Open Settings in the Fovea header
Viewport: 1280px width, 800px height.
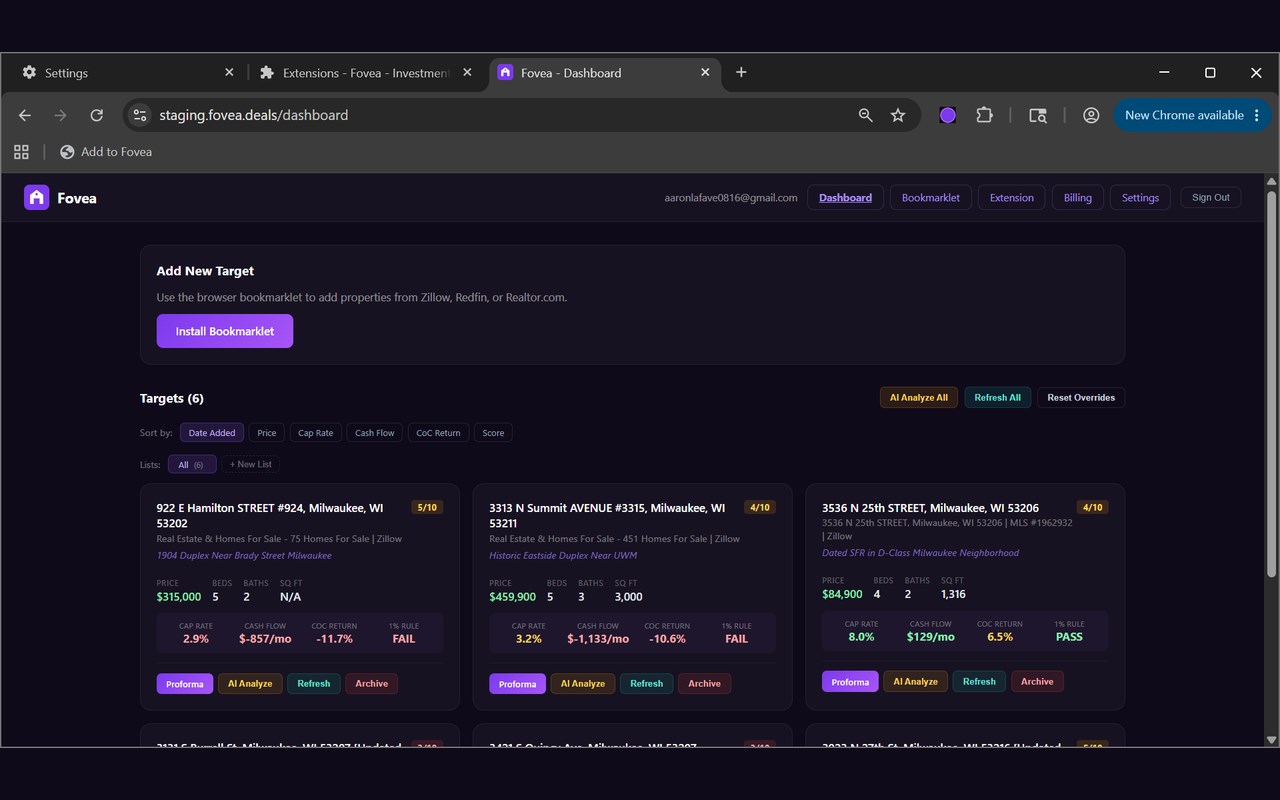pyautogui.click(x=1140, y=198)
